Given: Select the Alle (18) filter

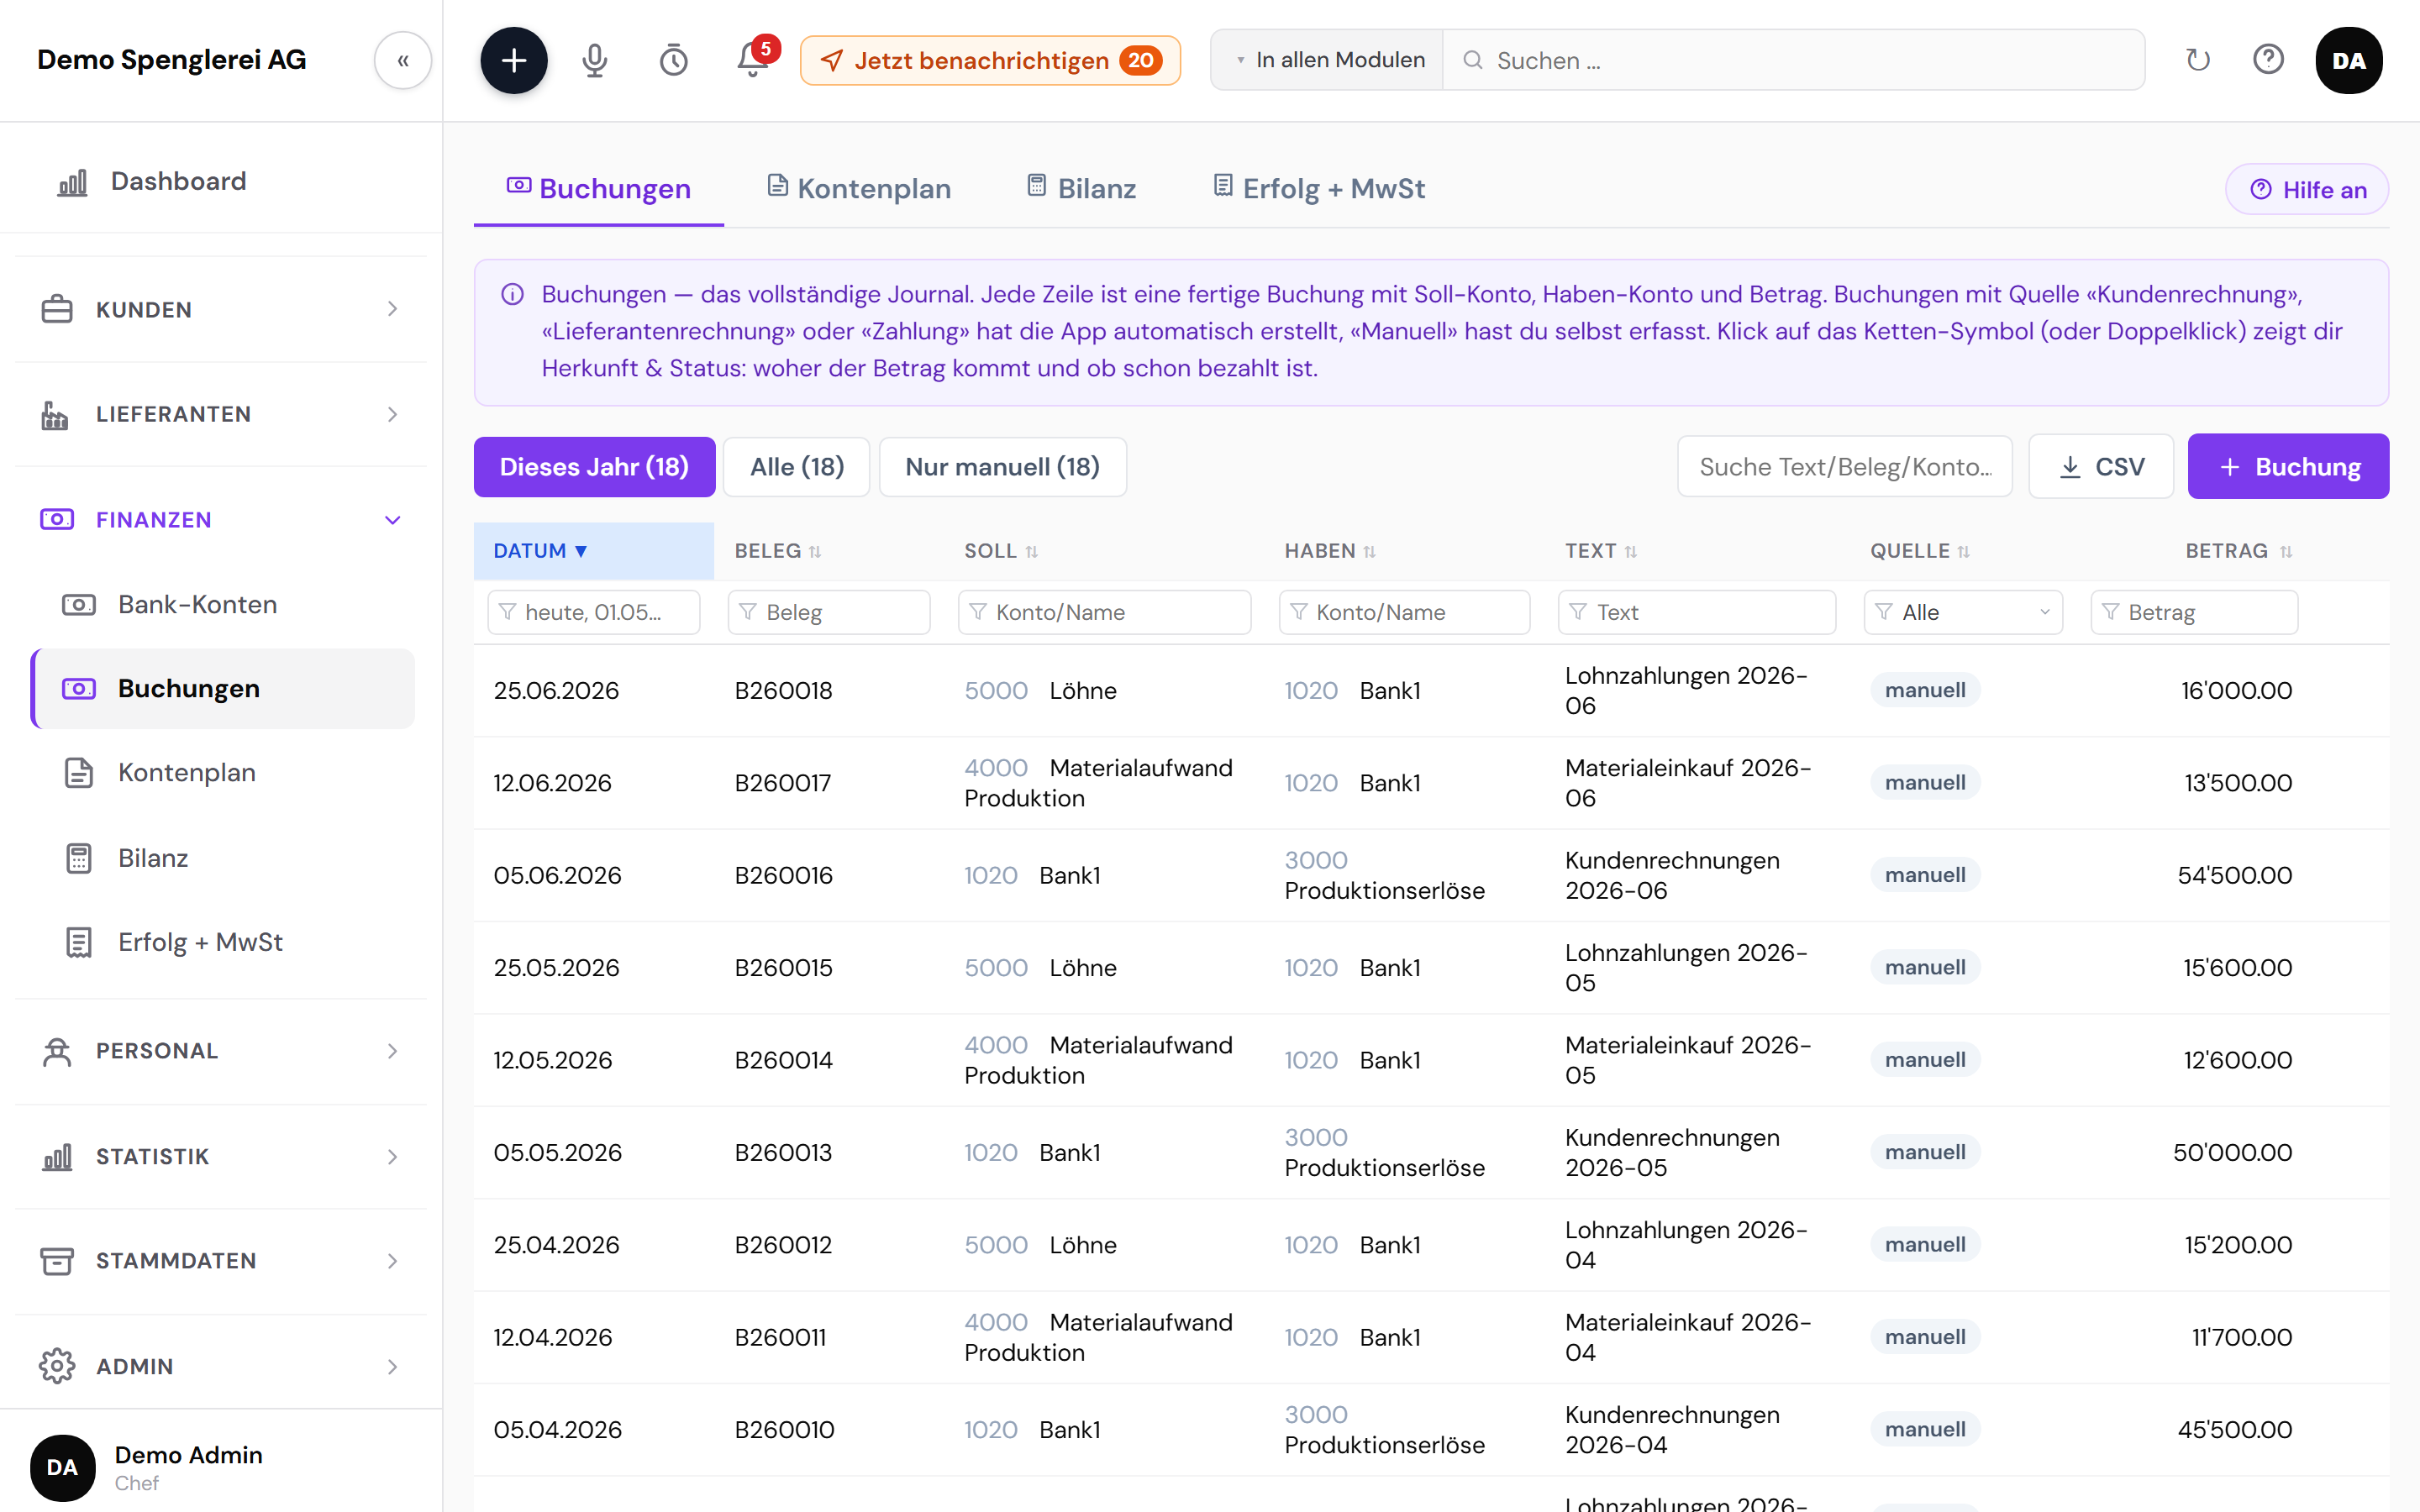Looking at the screenshot, I should coord(797,467).
